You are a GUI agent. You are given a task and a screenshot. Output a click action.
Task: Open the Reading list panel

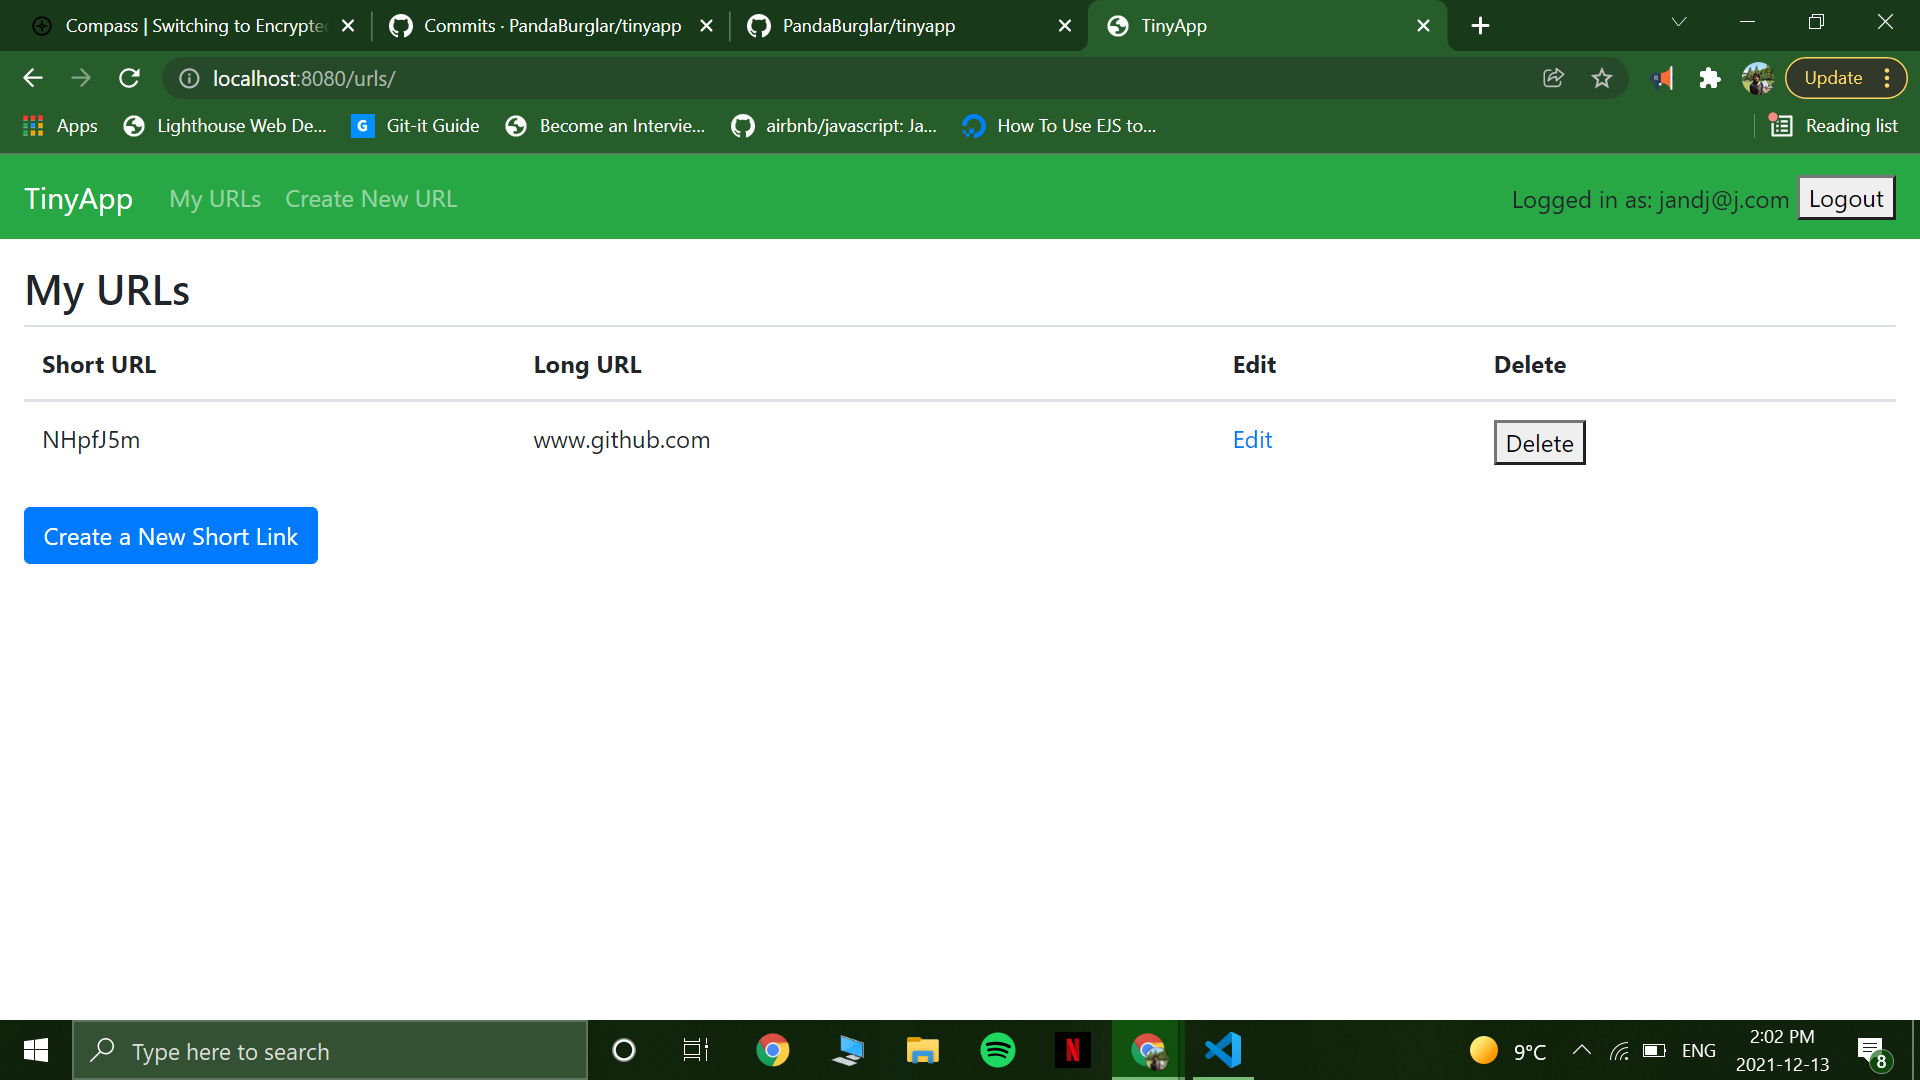pyautogui.click(x=1832, y=125)
